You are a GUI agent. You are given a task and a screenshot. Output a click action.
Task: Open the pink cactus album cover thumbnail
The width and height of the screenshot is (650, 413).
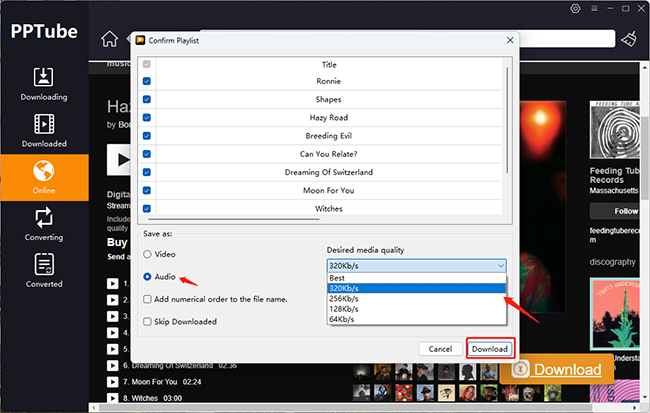[615, 313]
